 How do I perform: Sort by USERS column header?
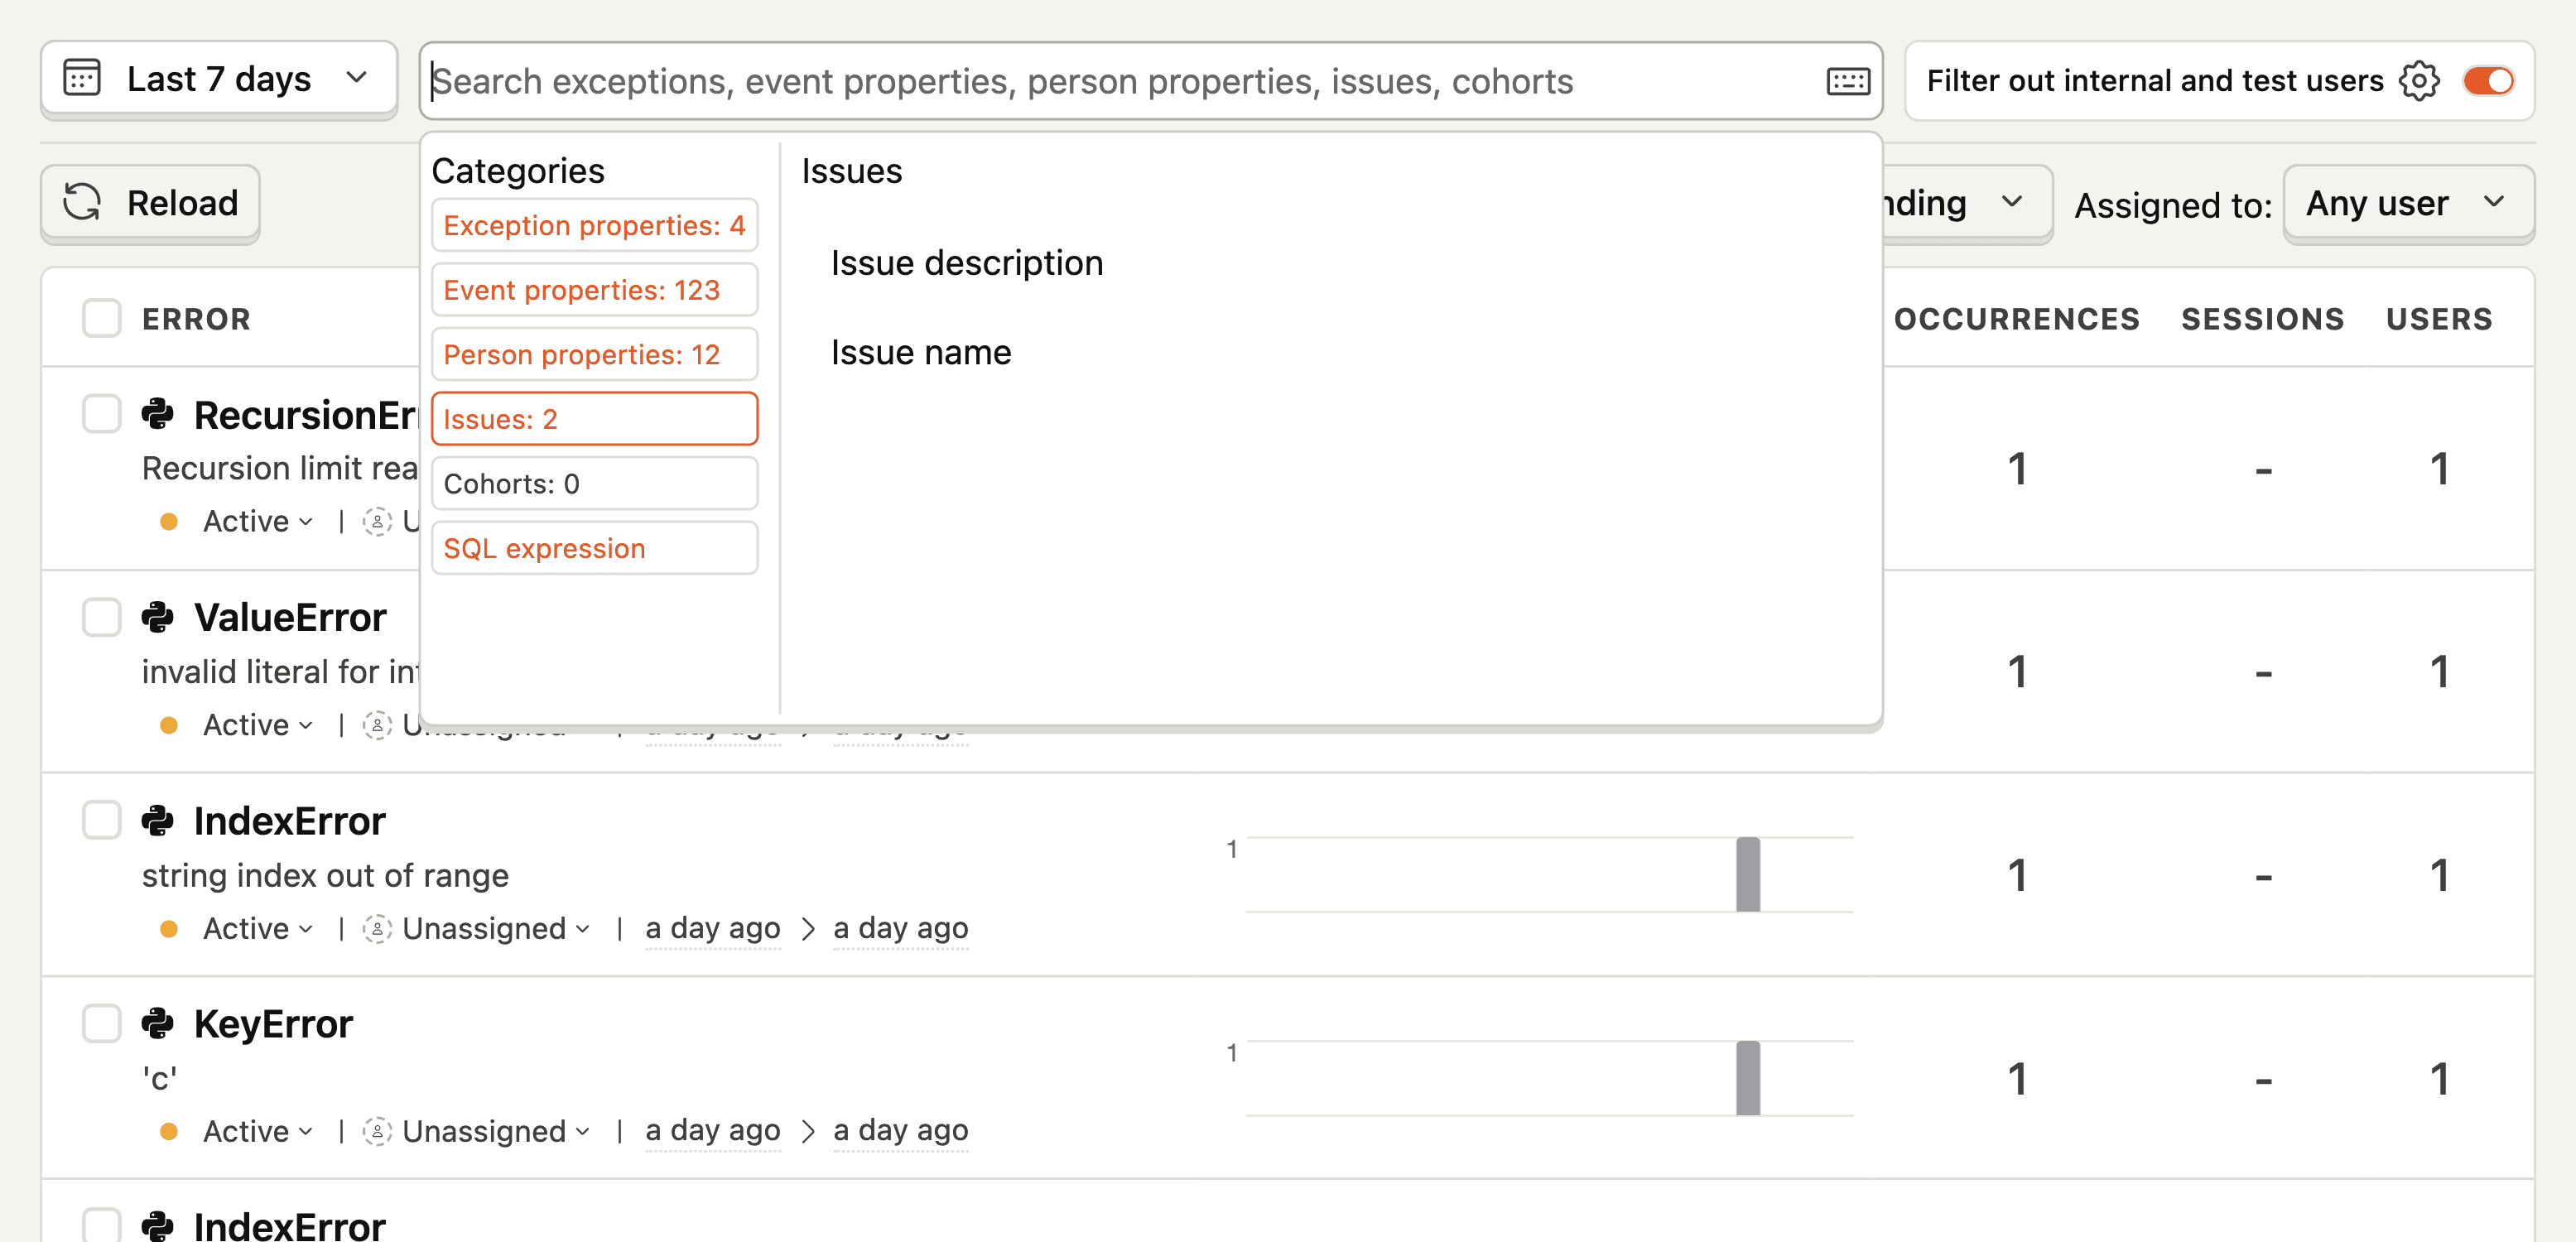click(x=2440, y=319)
